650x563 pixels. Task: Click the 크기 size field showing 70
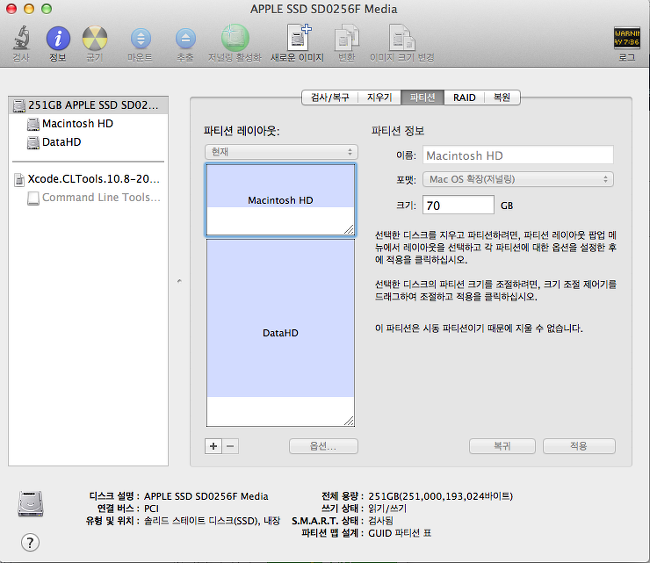(x=458, y=205)
